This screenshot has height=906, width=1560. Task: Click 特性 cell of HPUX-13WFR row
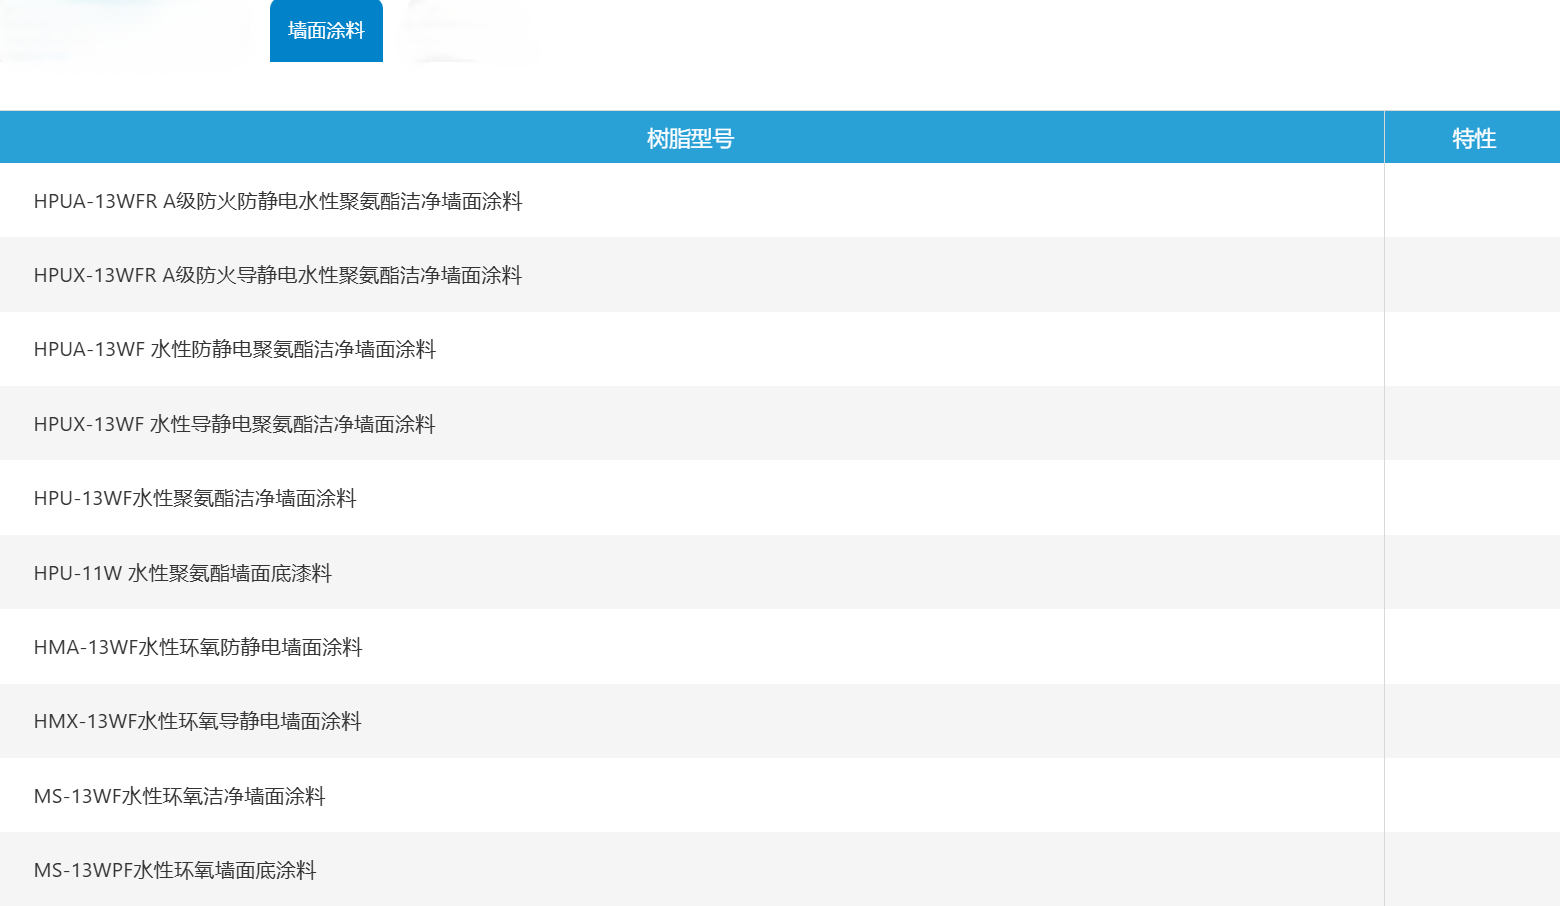1472,275
